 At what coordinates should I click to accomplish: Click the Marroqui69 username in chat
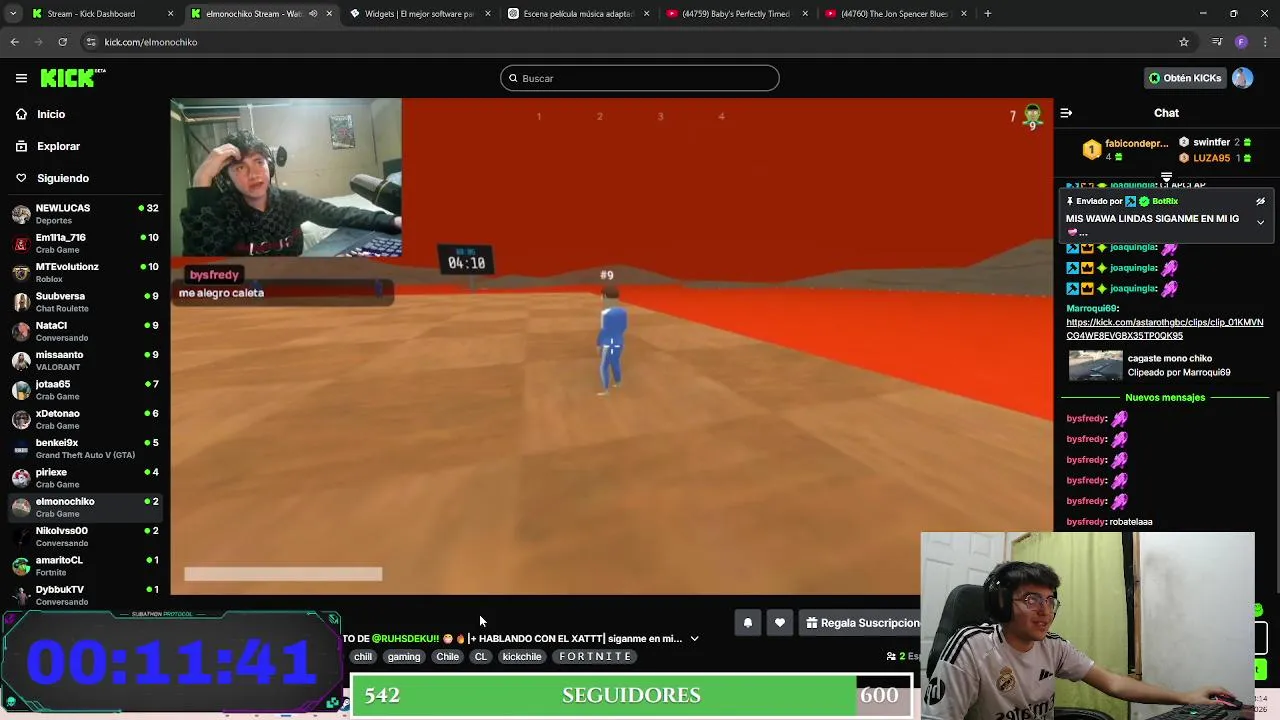point(1091,309)
